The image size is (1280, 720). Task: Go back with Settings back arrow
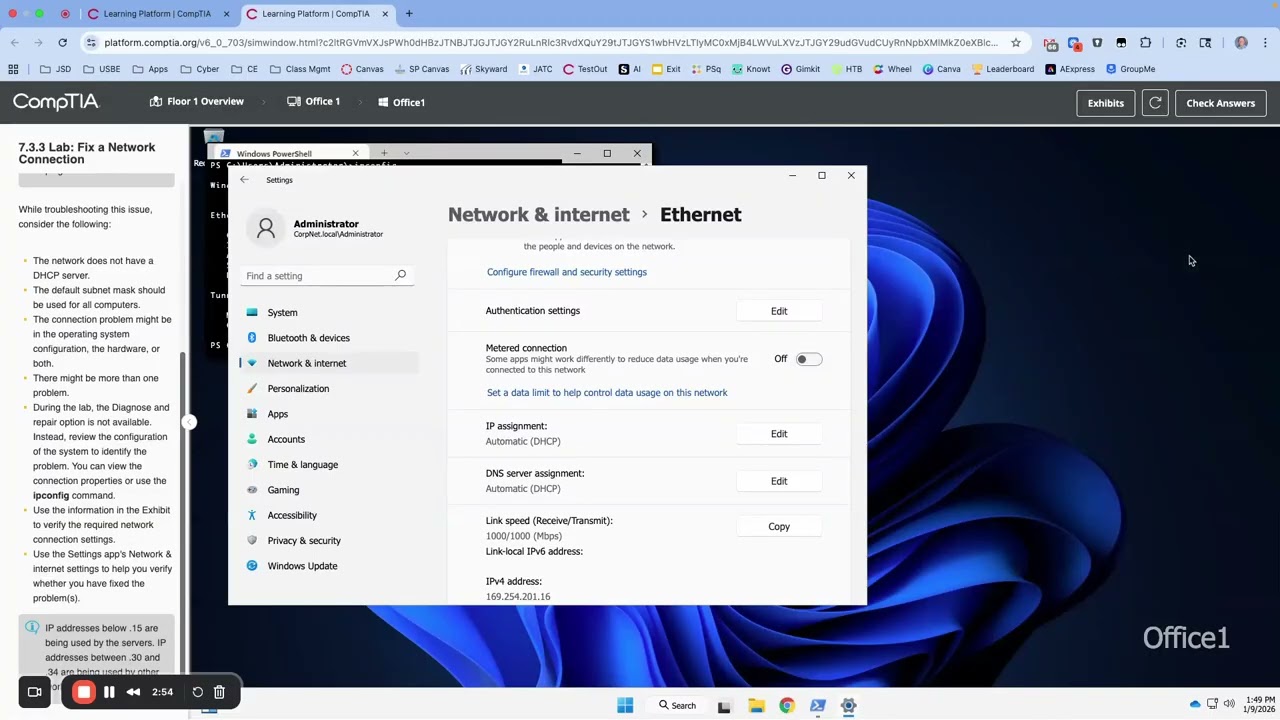[244, 180]
